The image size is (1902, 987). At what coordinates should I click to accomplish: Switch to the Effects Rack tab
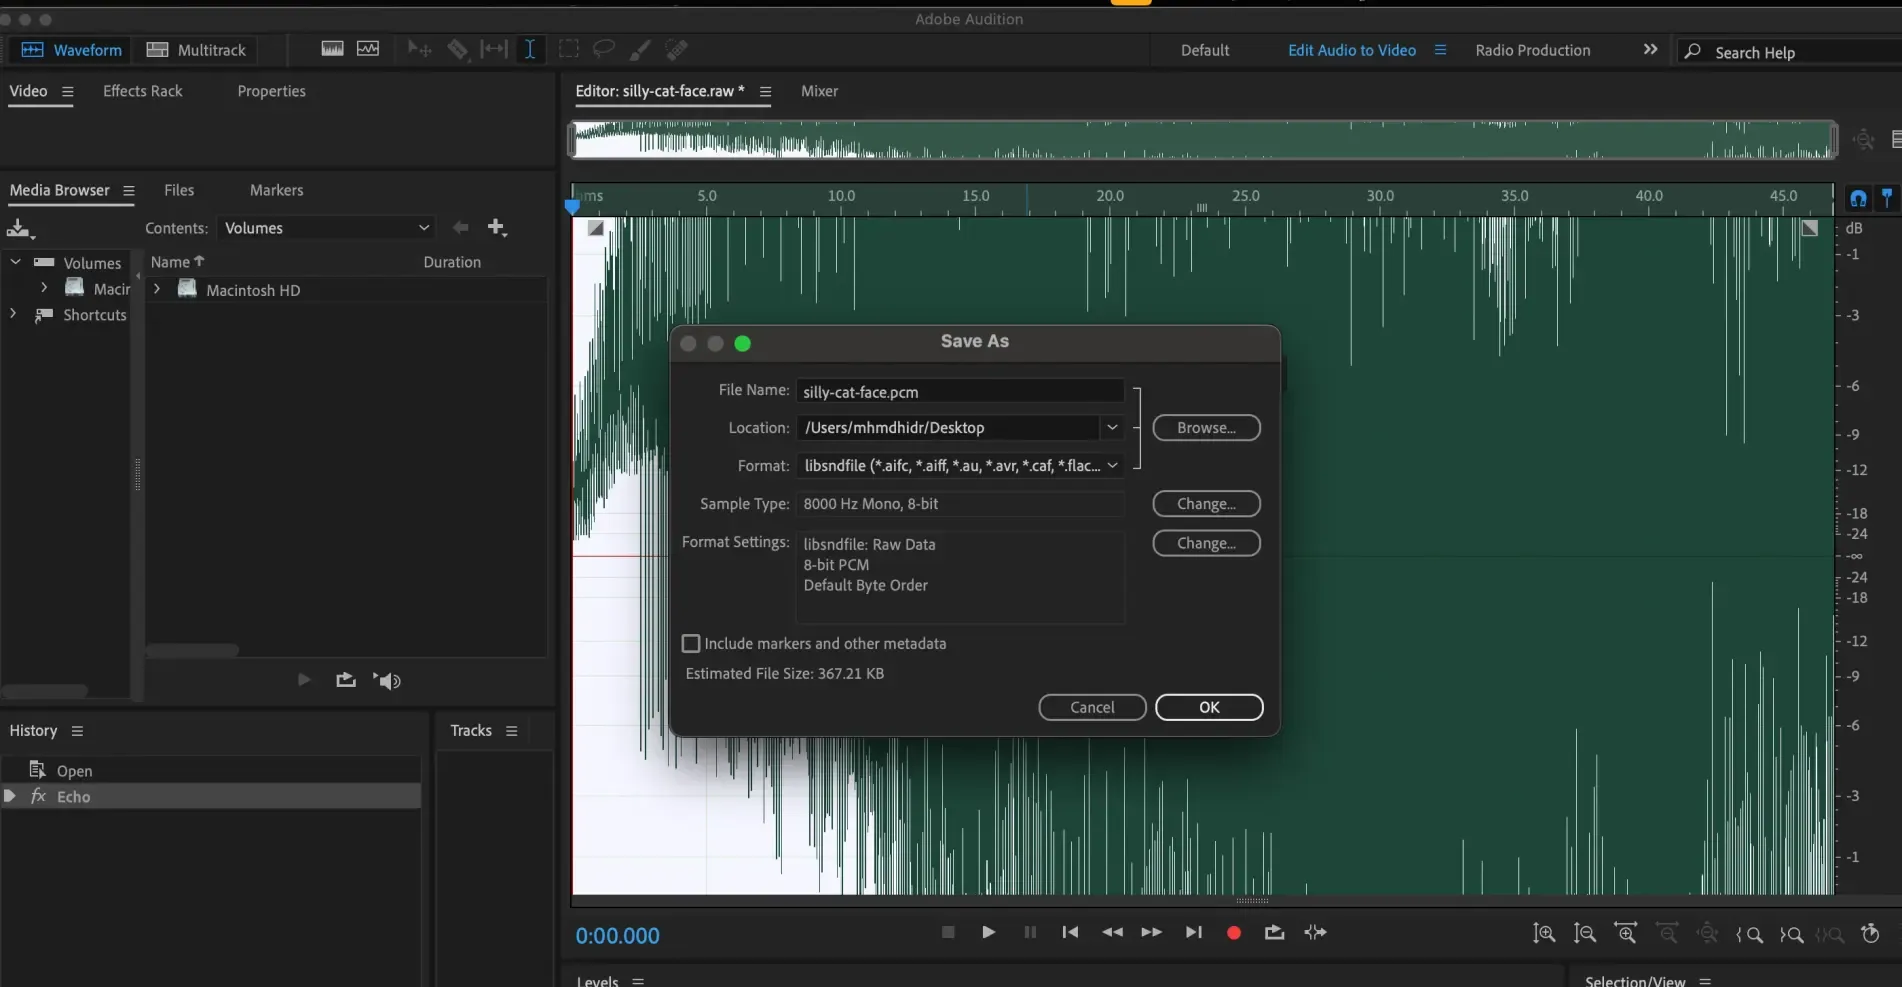[x=142, y=91]
